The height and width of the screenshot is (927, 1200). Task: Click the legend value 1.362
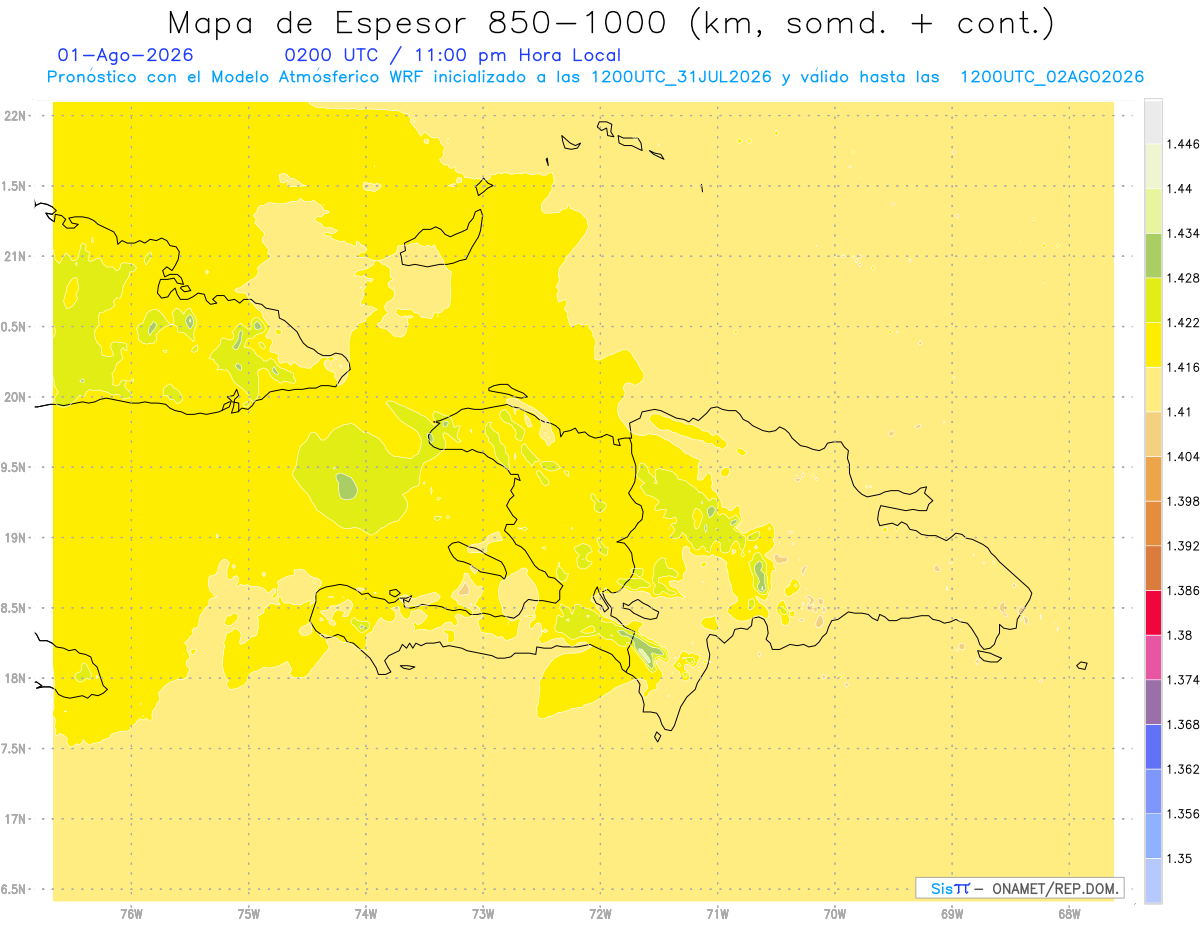tap(1185, 769)
